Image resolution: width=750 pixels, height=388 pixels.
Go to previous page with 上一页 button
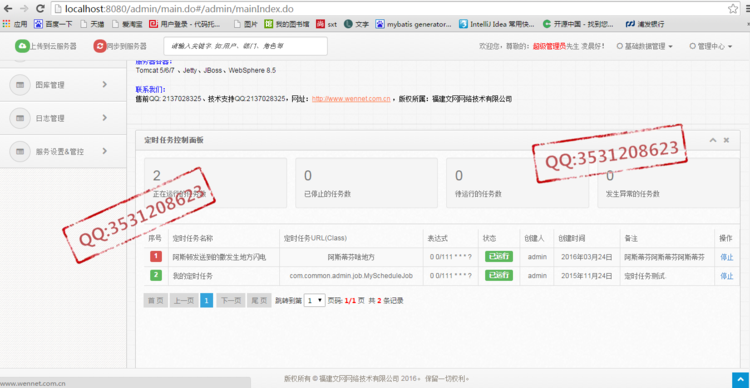point(184,300)
